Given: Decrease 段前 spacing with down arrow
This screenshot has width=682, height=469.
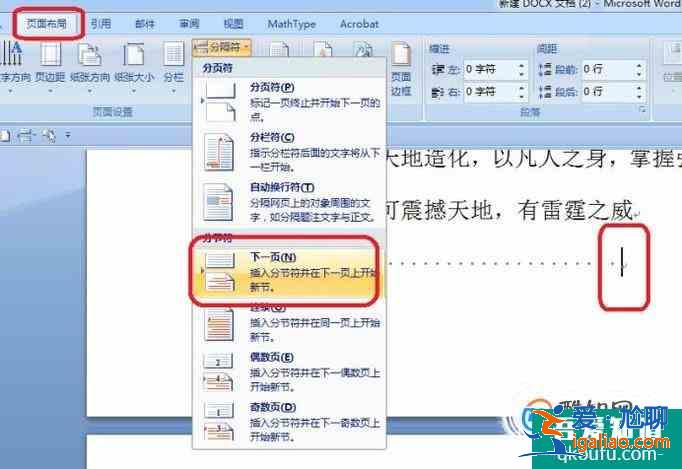Looking at the screenshot, I should 639,74.
